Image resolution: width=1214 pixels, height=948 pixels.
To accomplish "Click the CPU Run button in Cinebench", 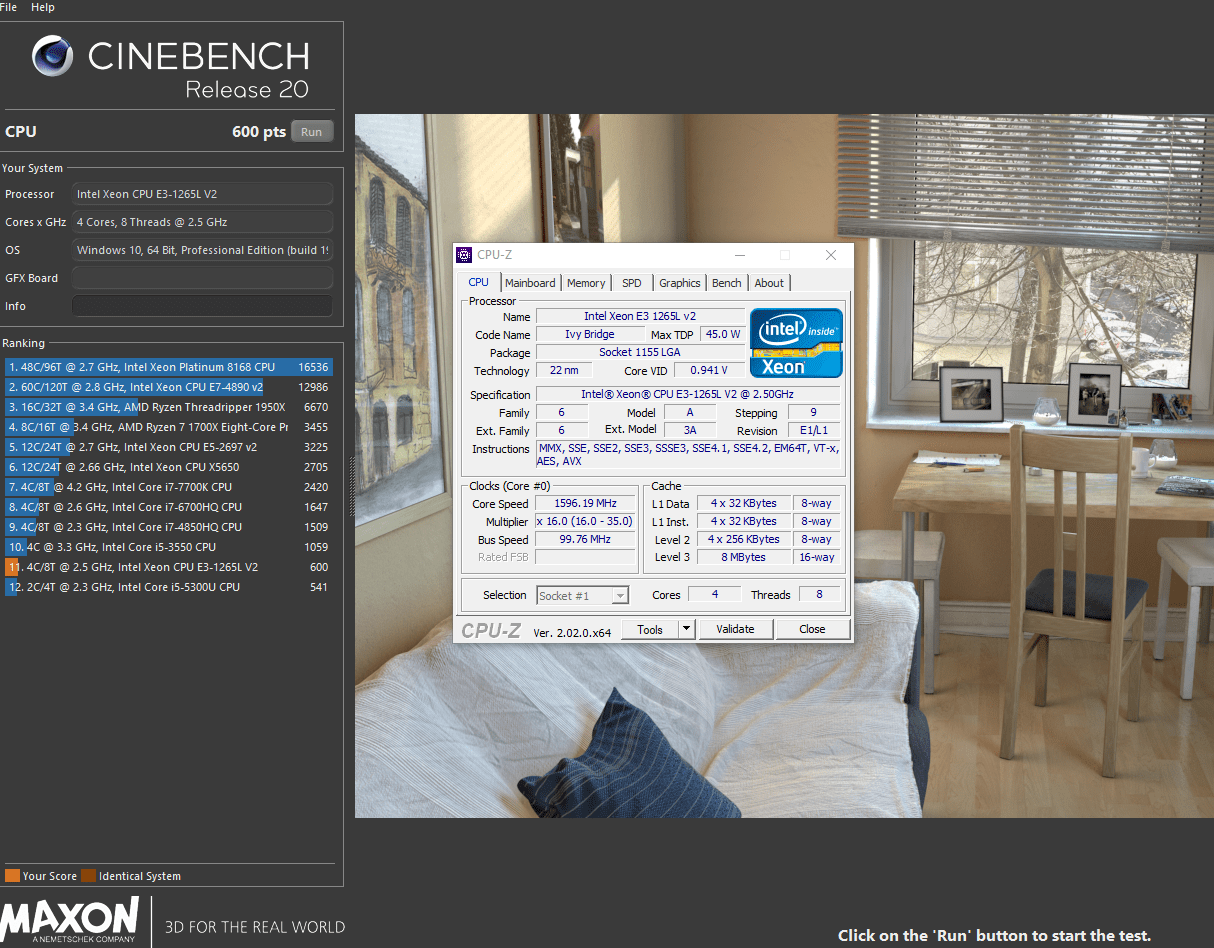I will click(312, 132).
